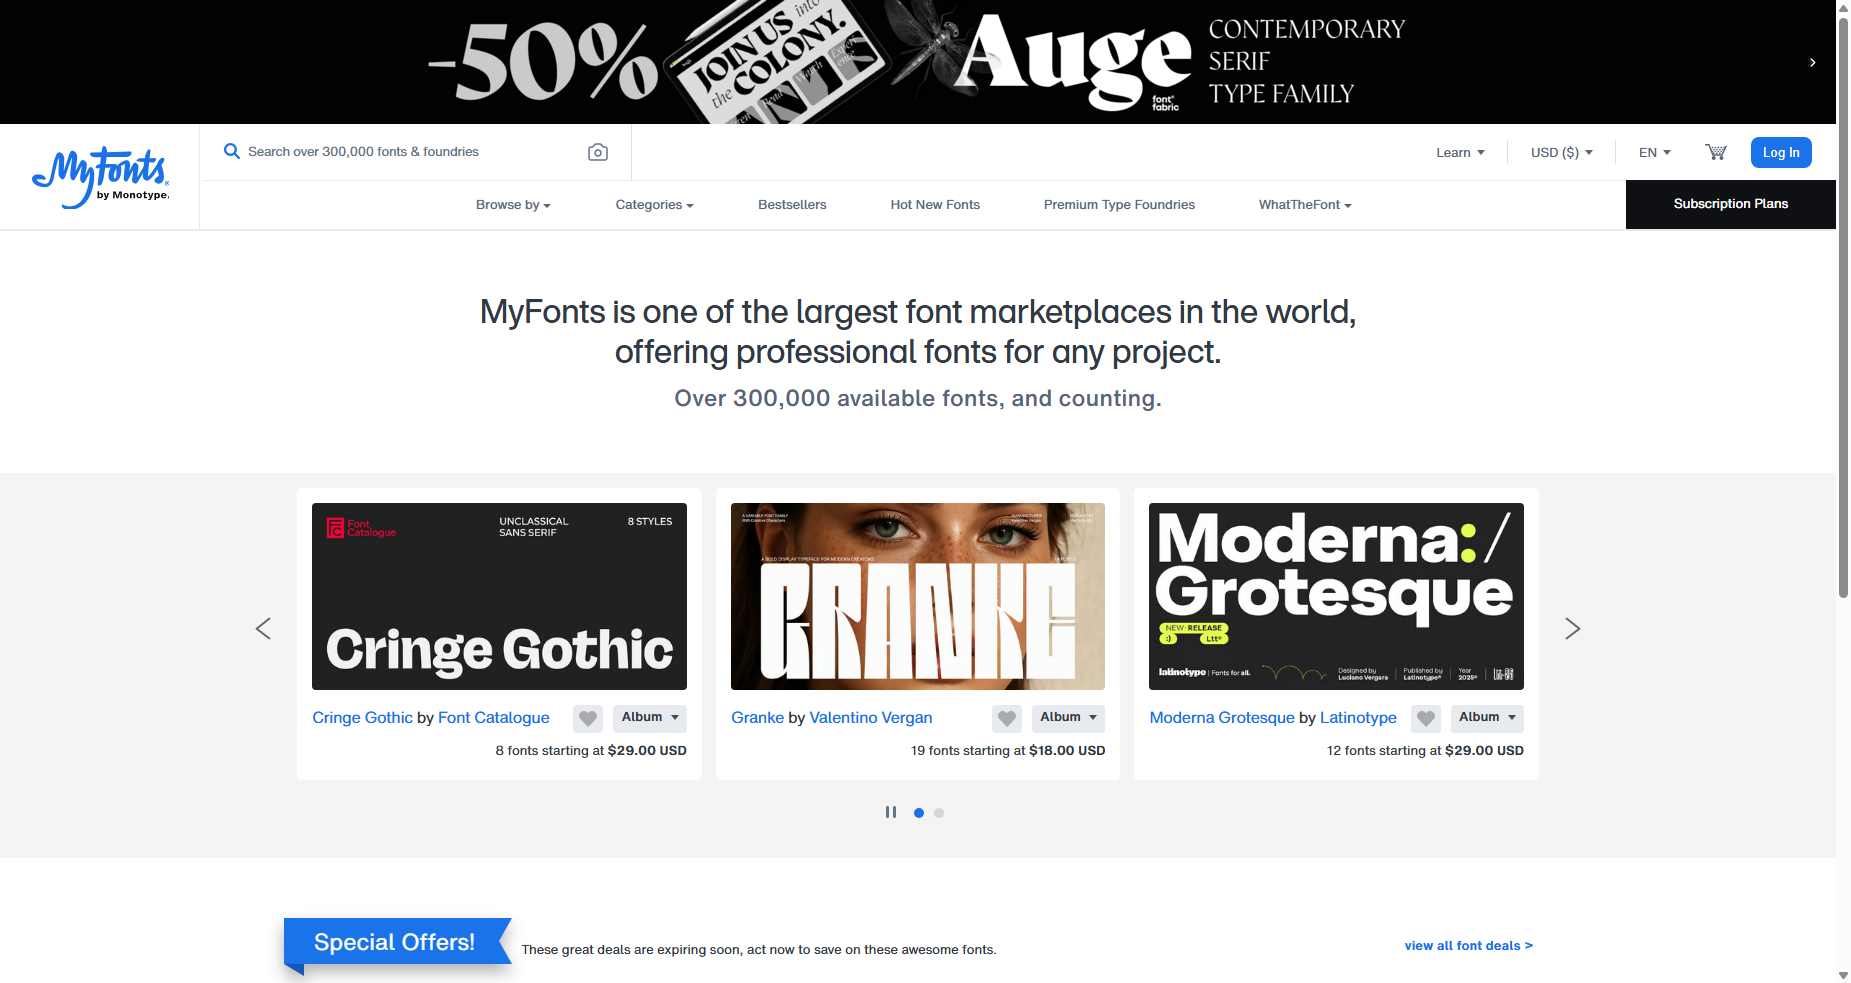This screenshot has height=983, width=1851.
Task: Open Album dropdown for Cringe Gothic
Action: coord(650,718)
